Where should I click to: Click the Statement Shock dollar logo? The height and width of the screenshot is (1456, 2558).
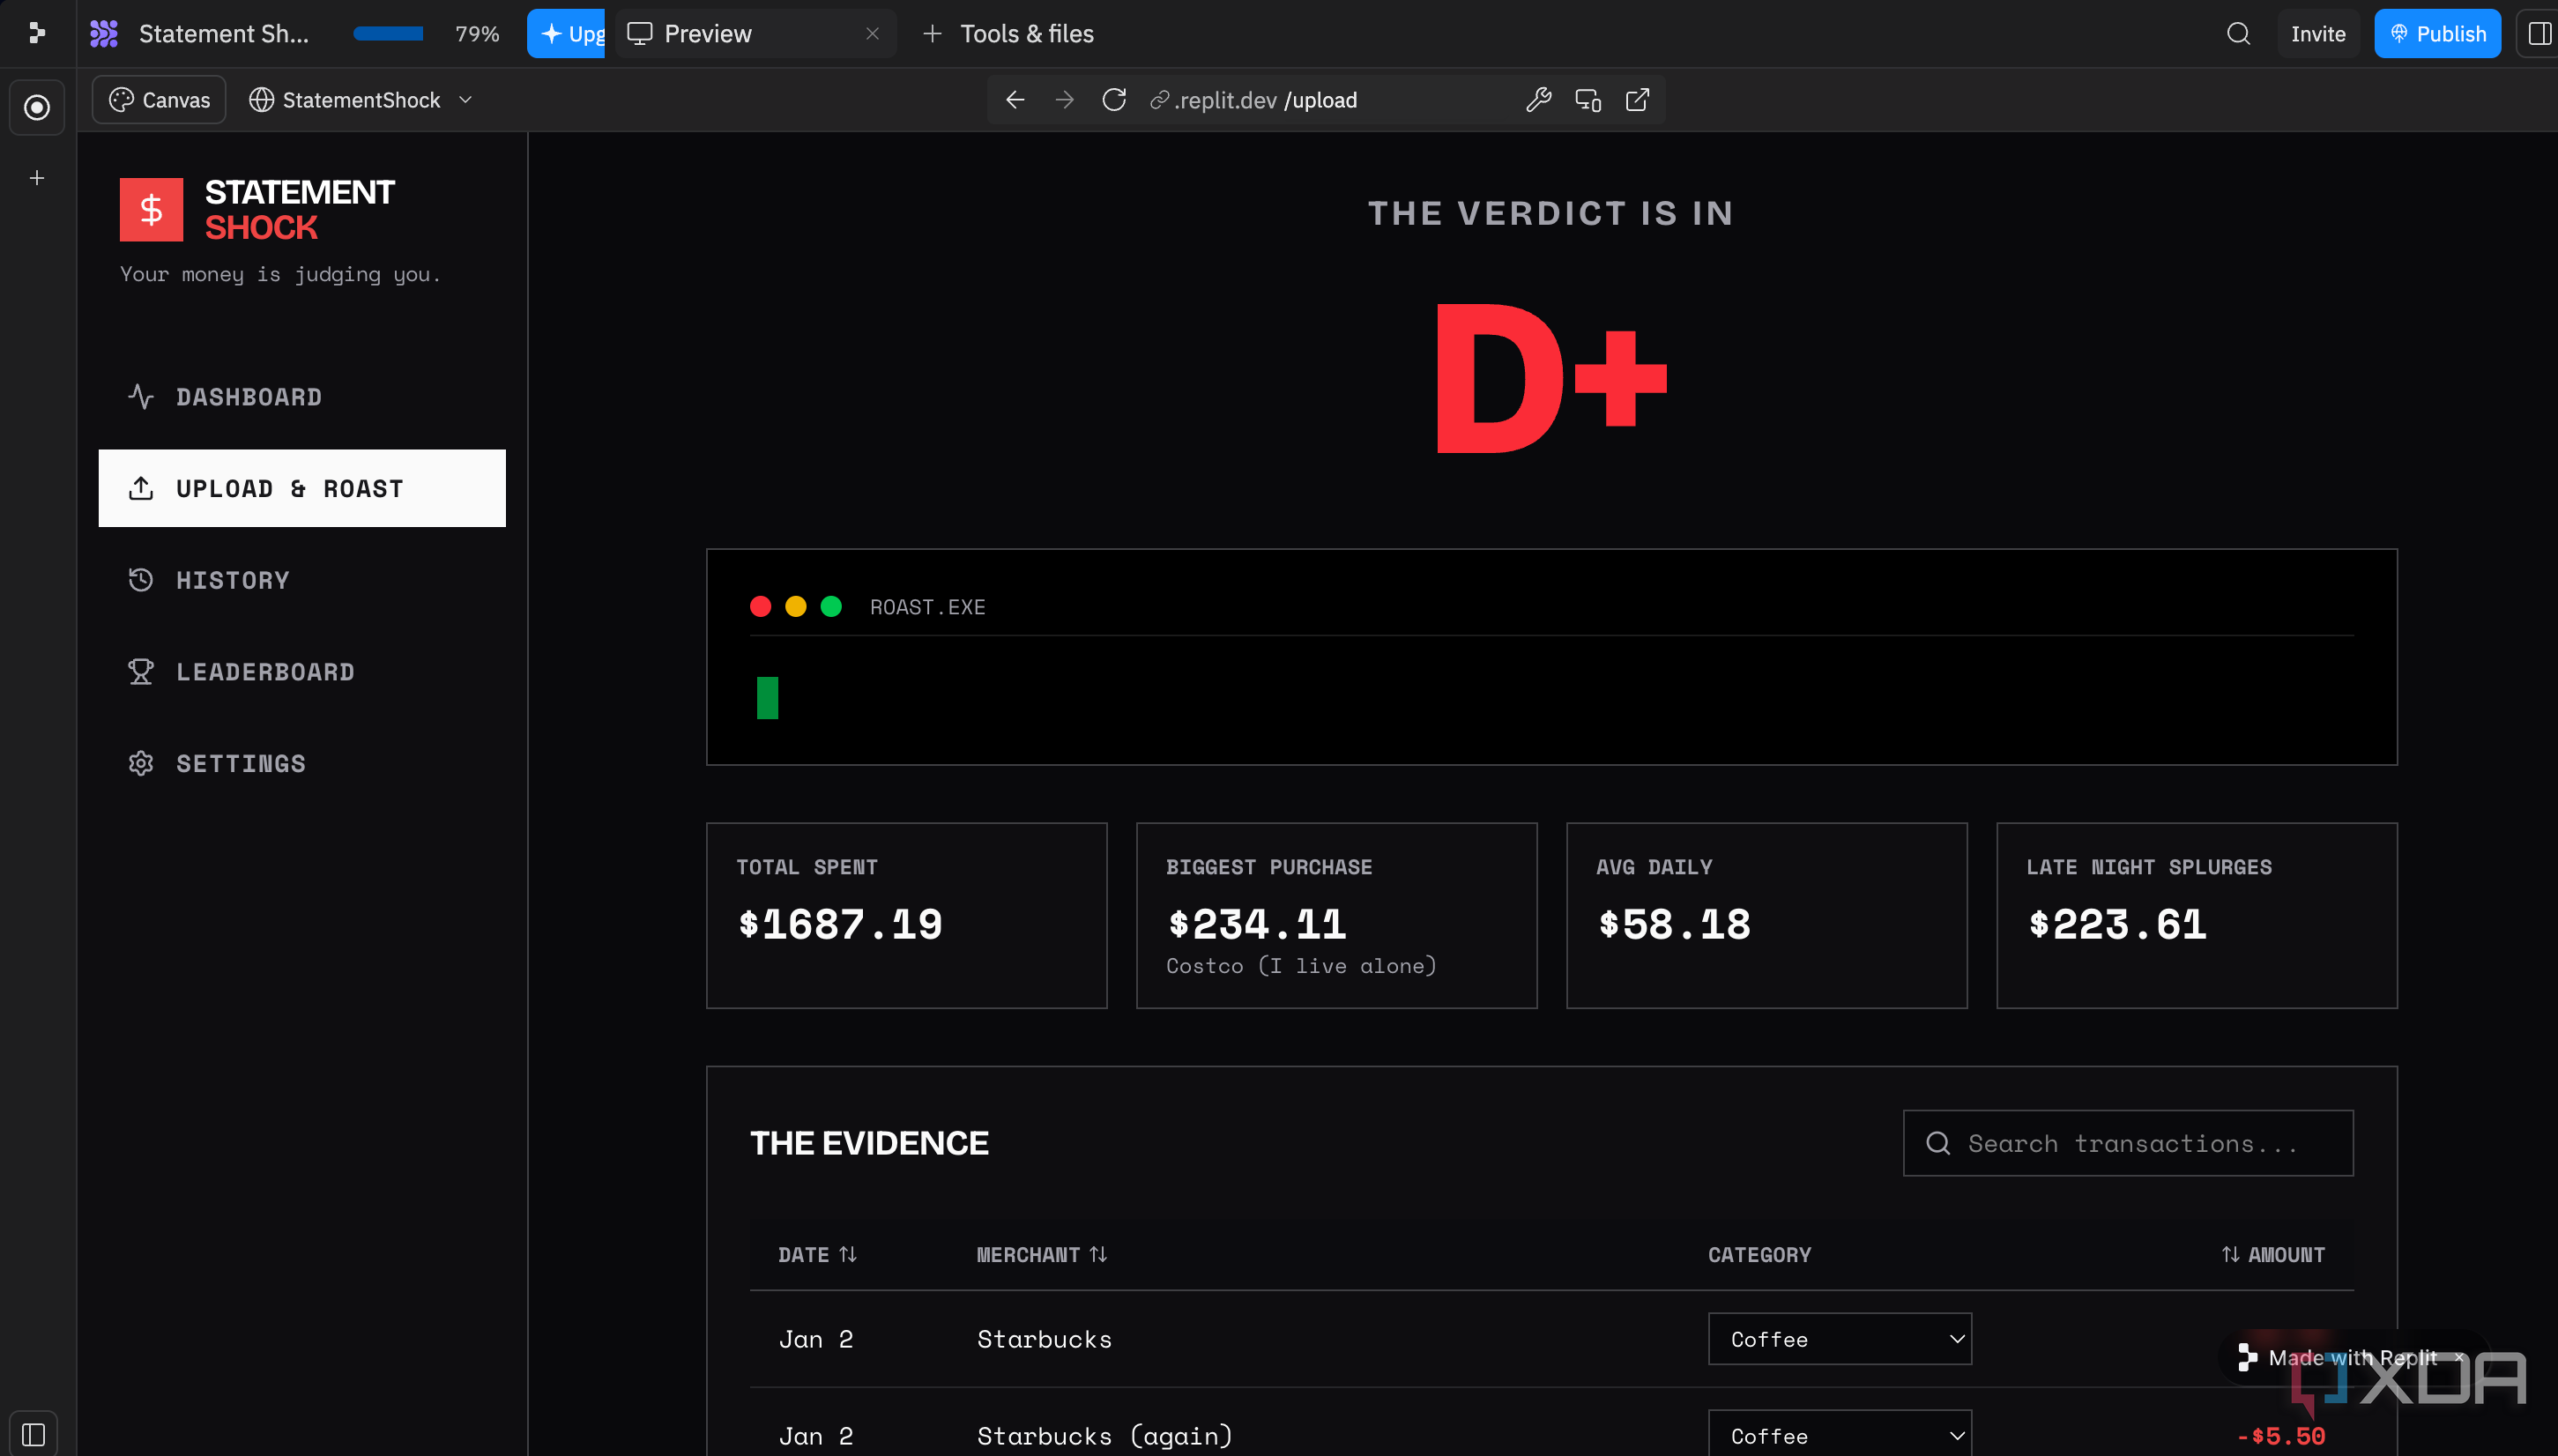point(151,209)
